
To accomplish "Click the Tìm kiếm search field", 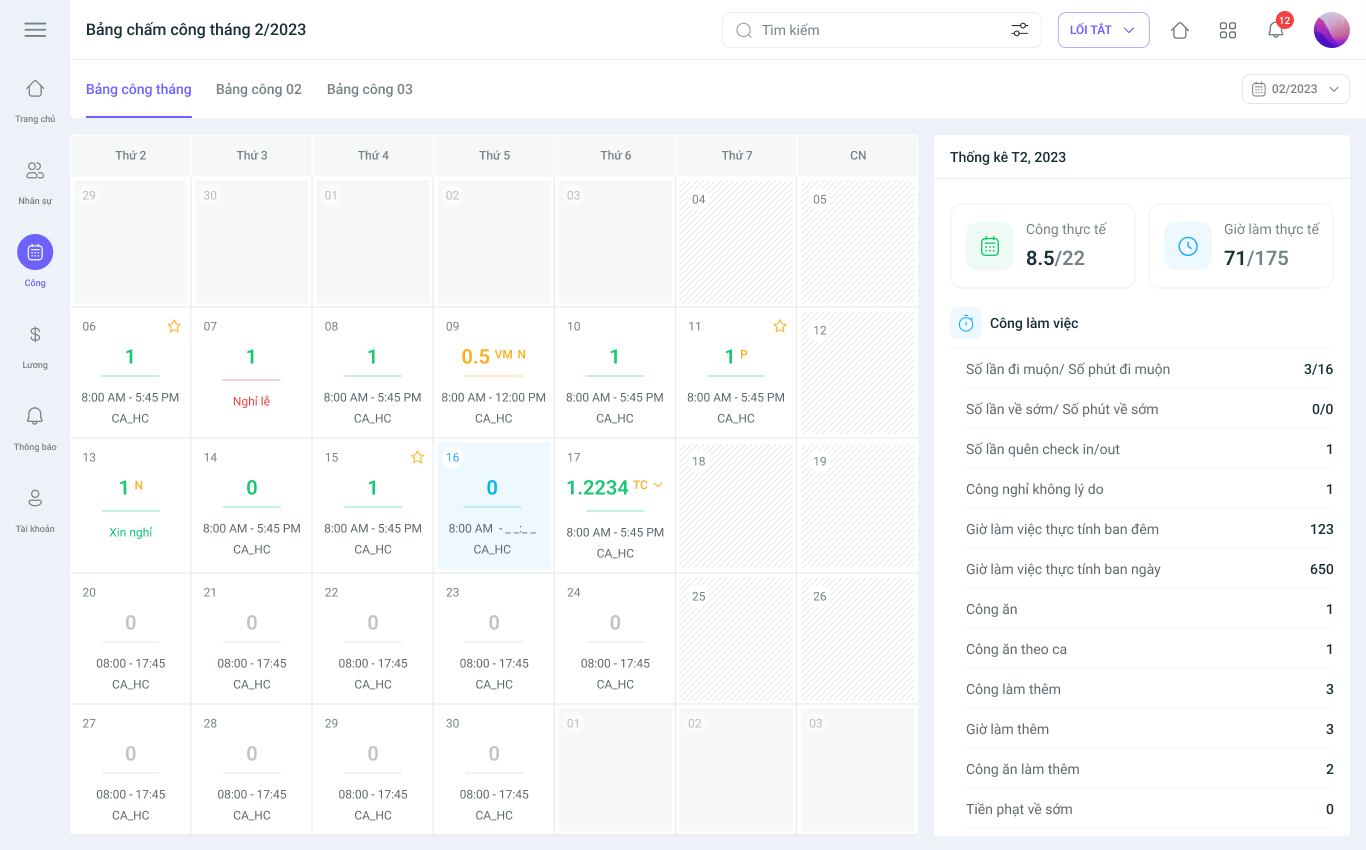I will tap(881, 30).
